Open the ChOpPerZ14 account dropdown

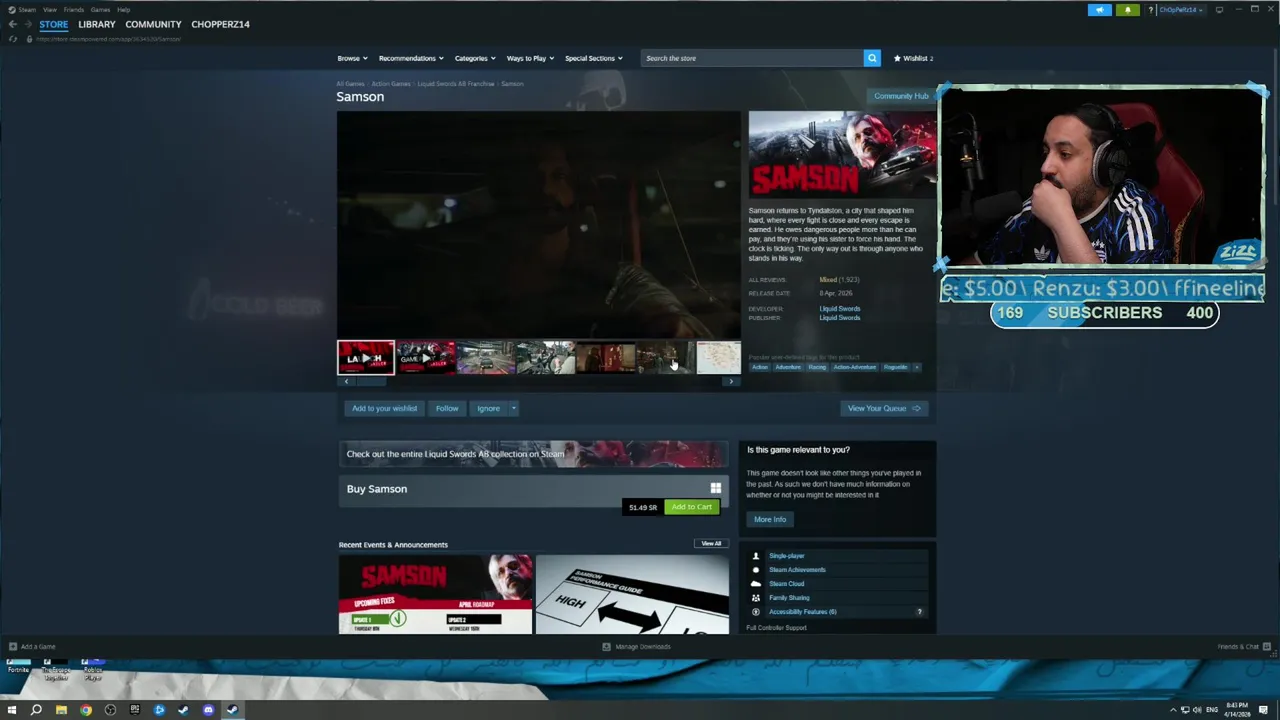[x=1180, y=10]
